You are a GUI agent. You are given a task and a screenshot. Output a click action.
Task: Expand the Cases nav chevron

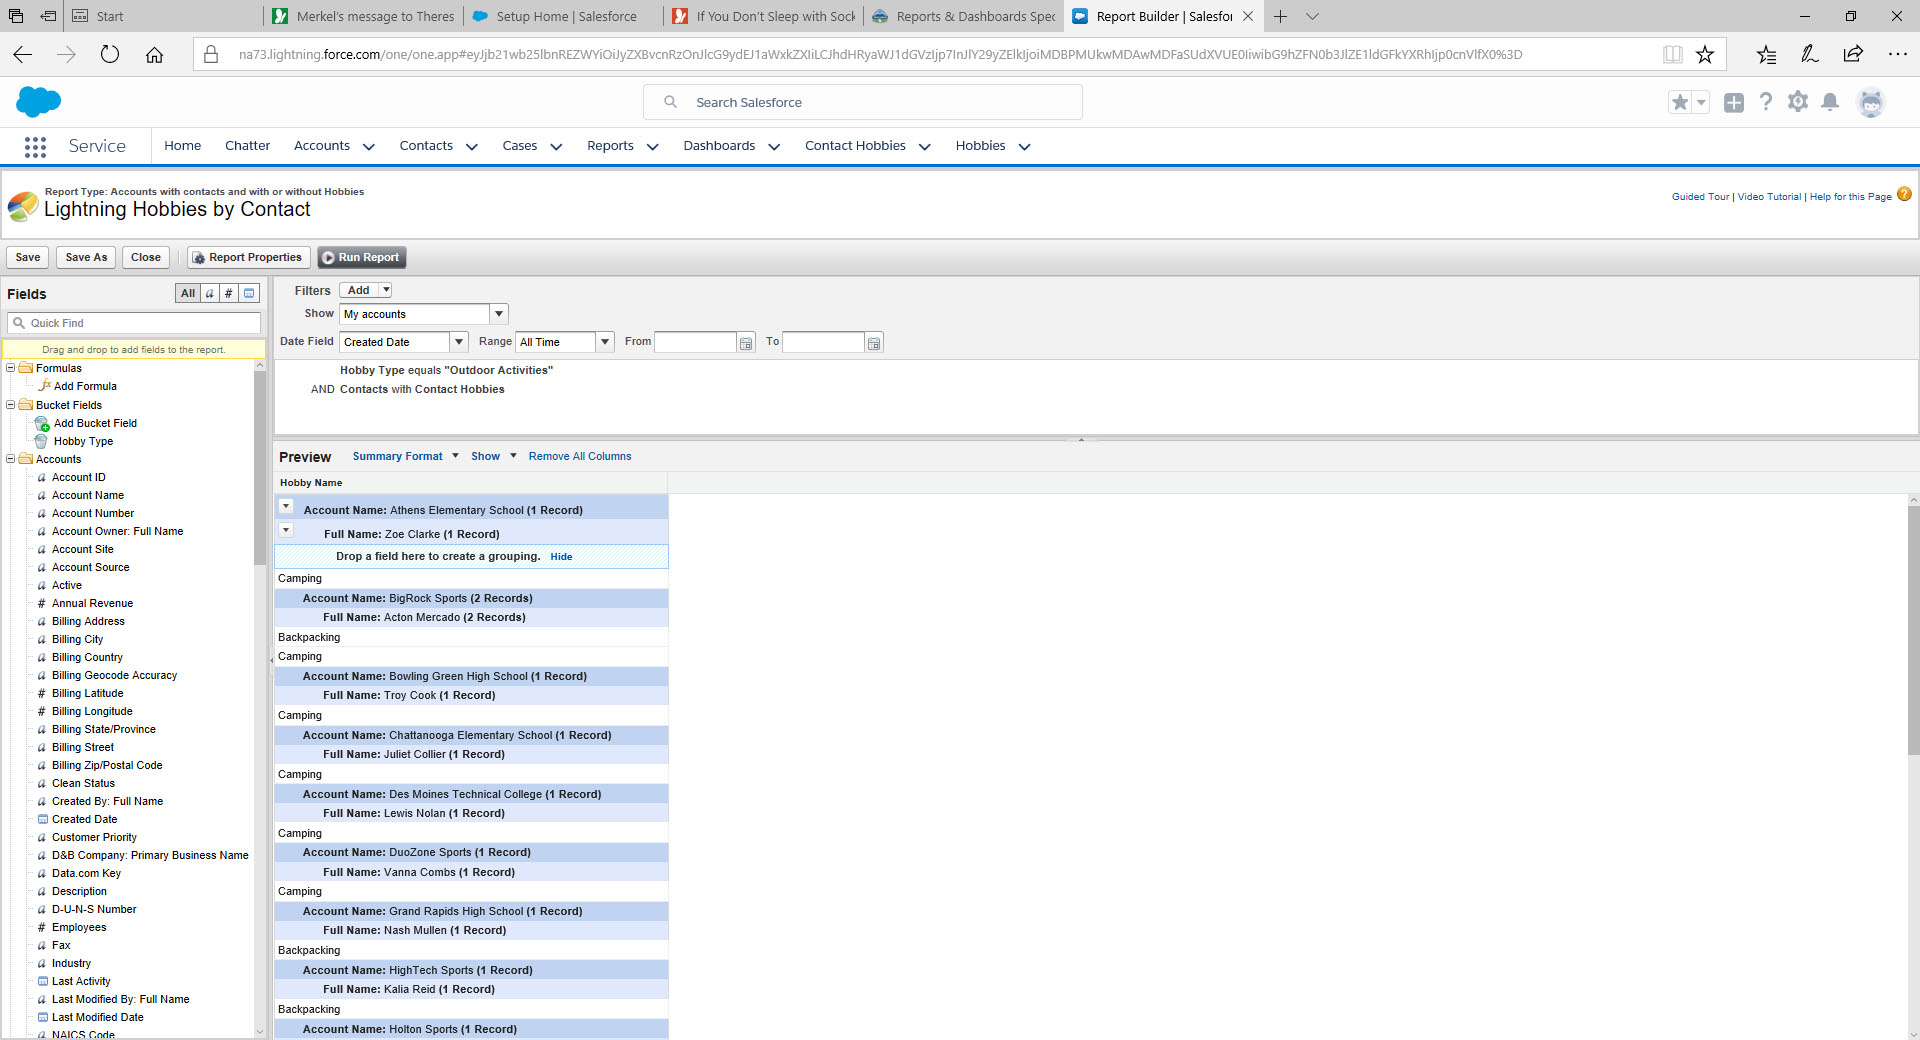coord(556,147)
